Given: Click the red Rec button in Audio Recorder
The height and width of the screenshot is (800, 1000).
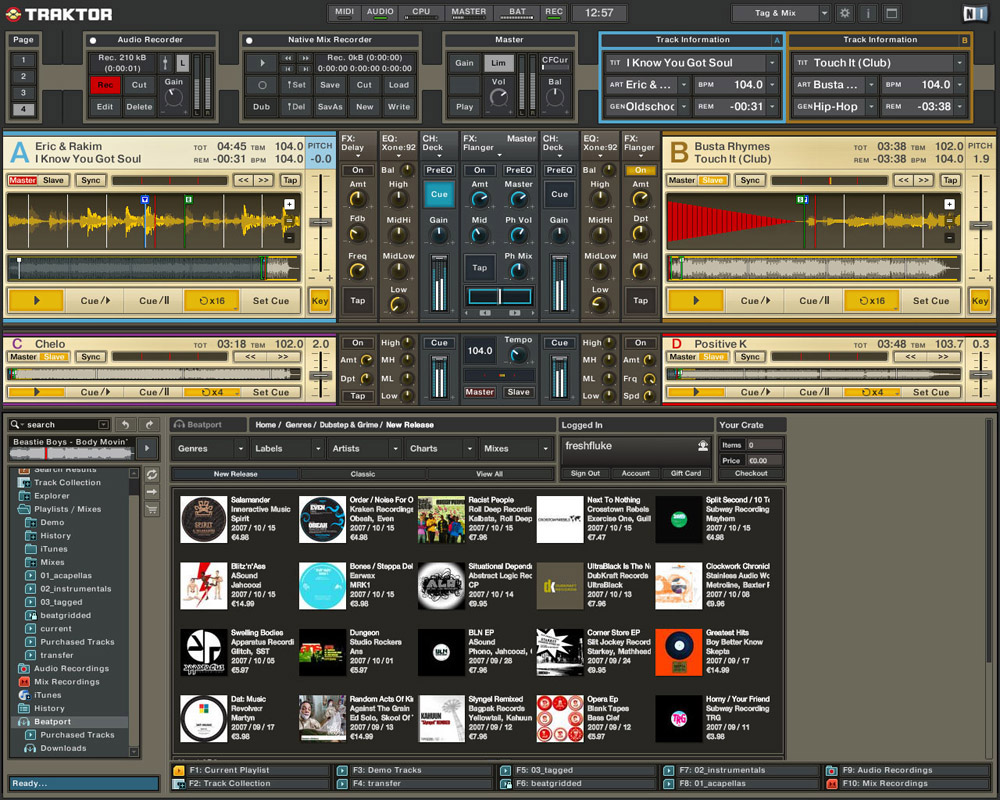Looking at the screenshot, I should click(104, 86).
